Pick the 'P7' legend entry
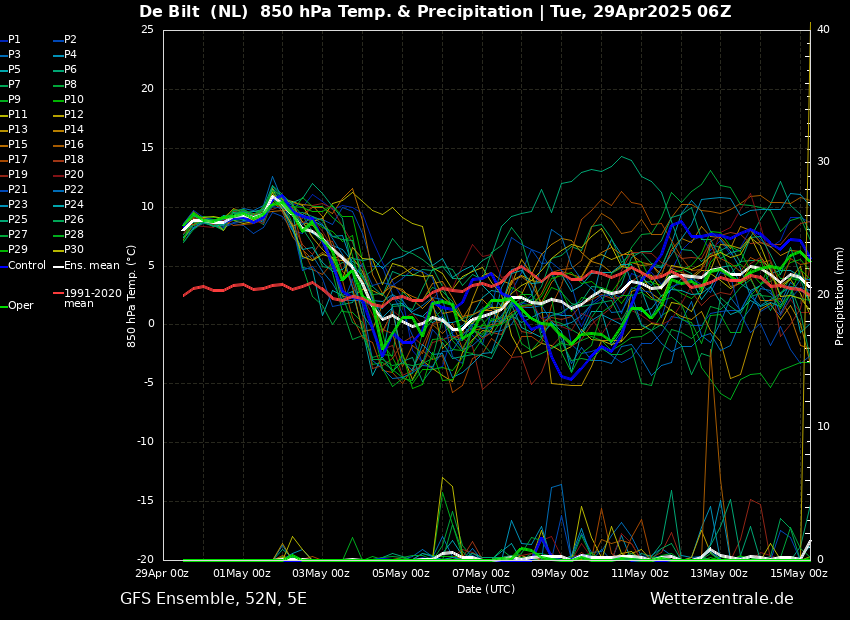 (x=14, y=85)
